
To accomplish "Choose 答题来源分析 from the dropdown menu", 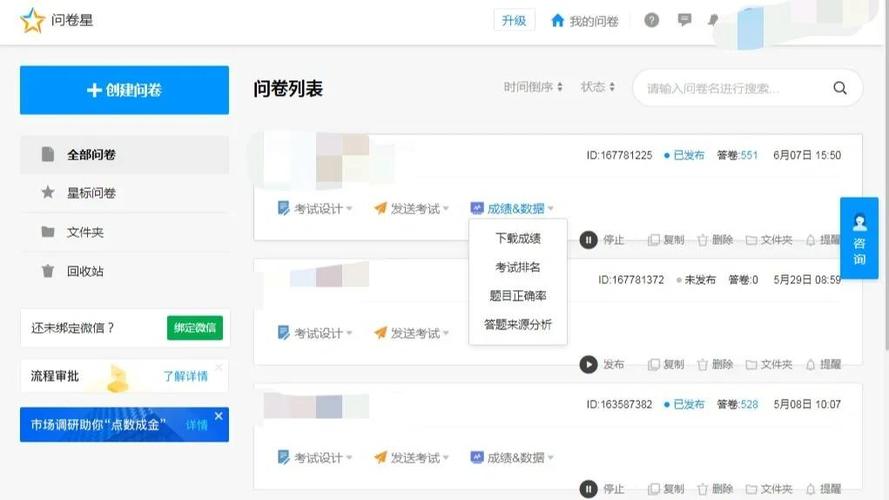I will 518,324.
